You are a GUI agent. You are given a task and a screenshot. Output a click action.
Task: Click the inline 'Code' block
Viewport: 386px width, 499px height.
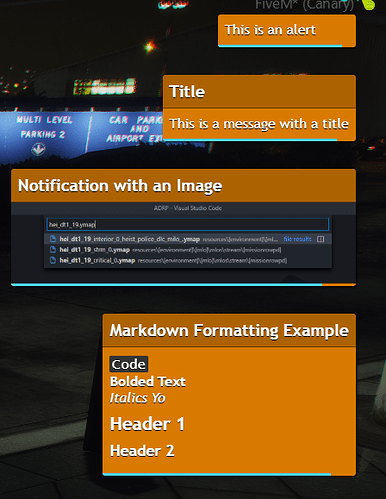click(x=129, y=364)
